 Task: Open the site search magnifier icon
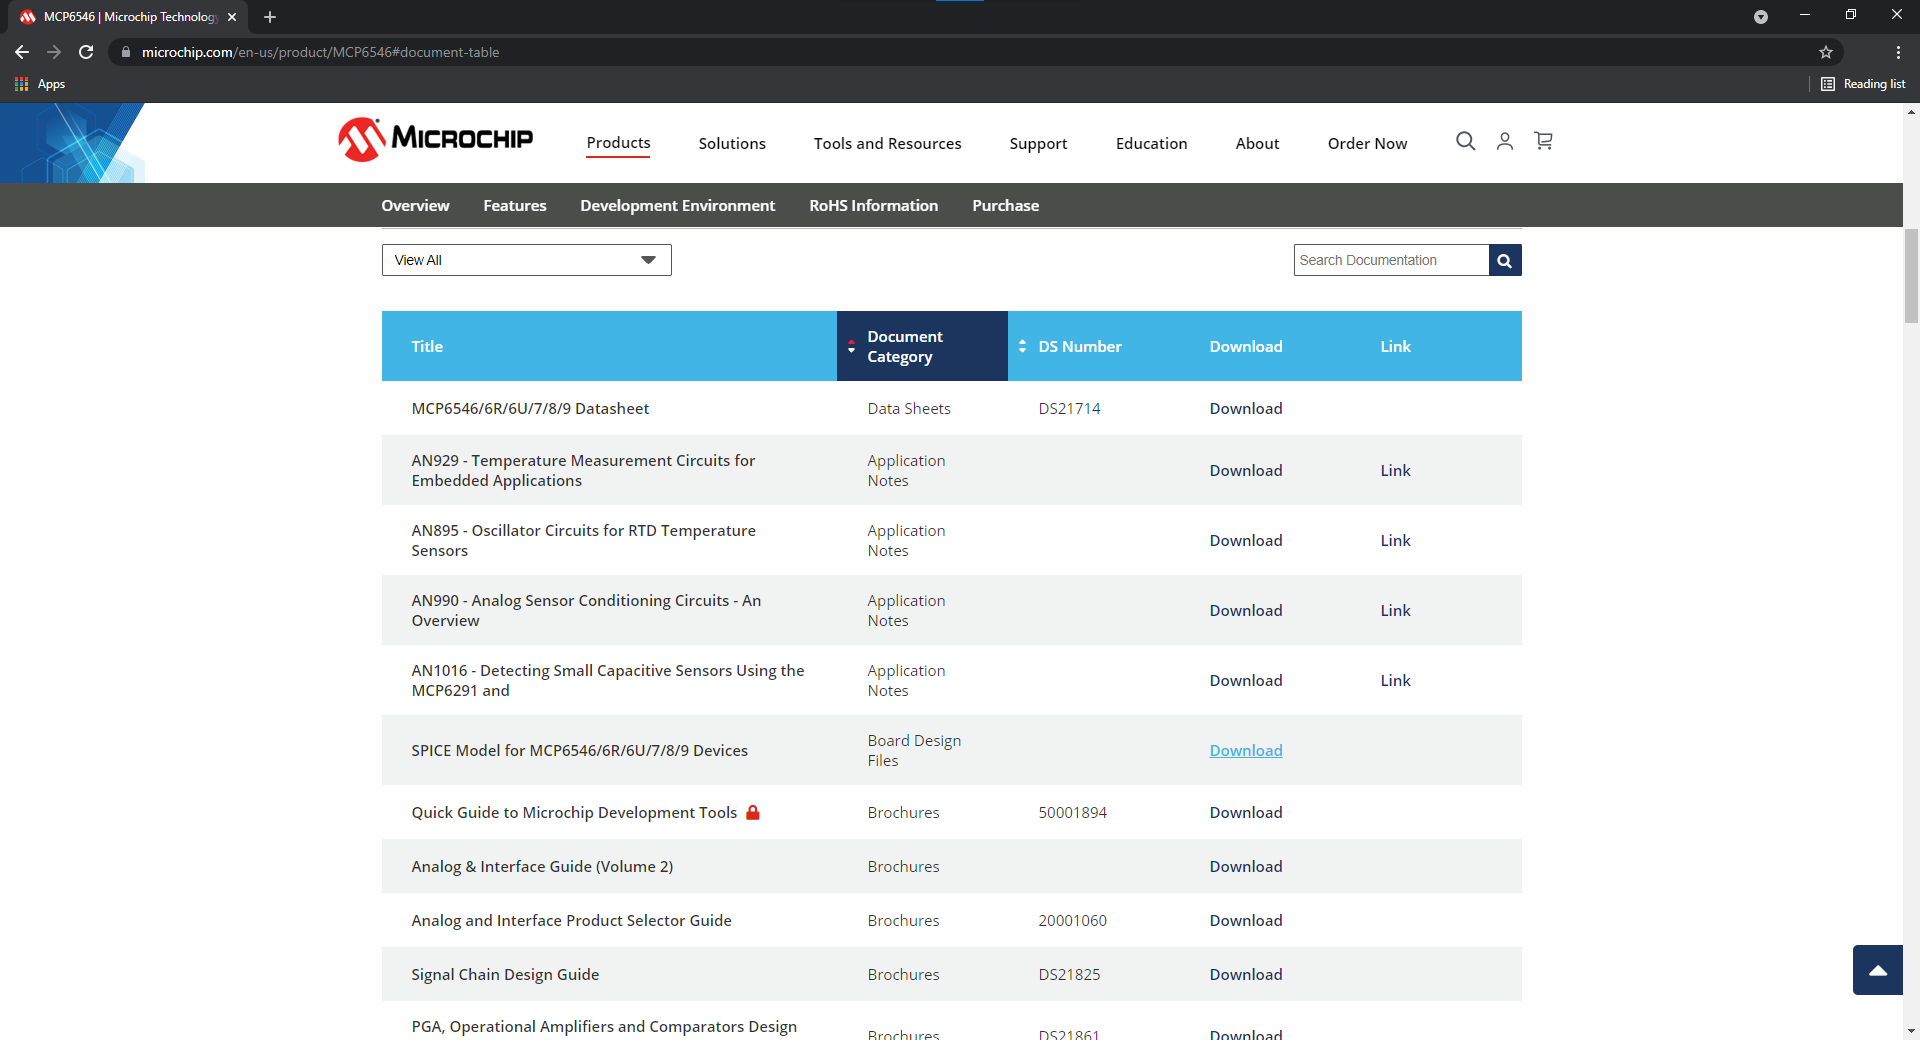1465,141
